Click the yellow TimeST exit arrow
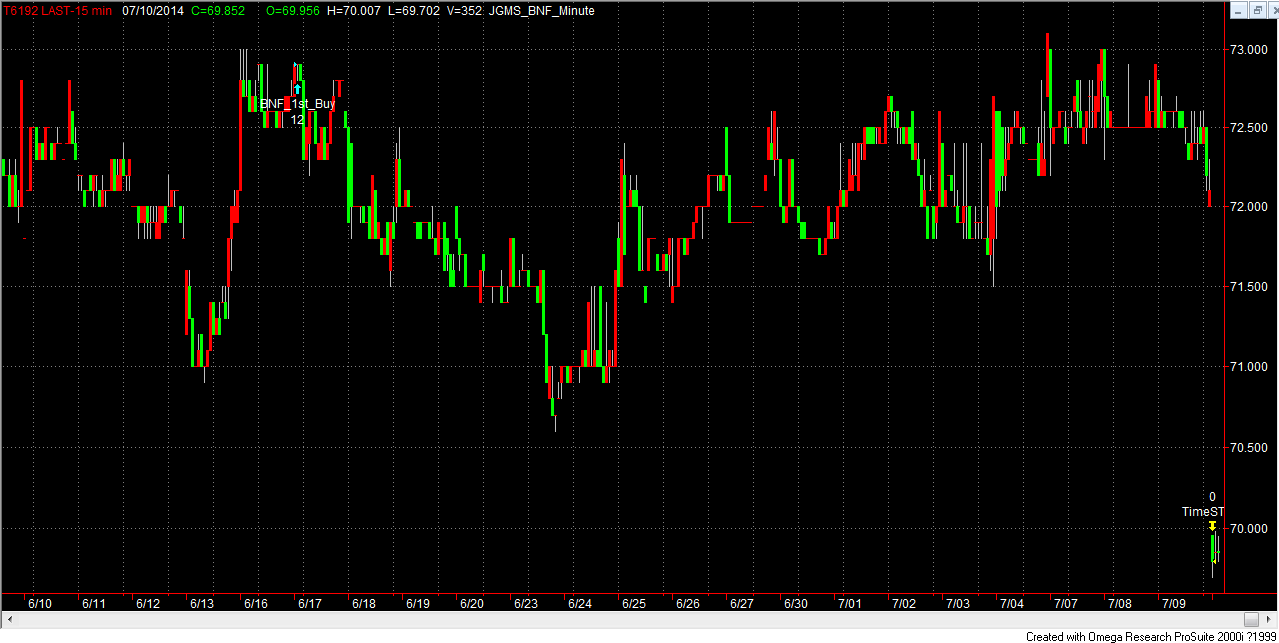This screenshot has width=1279, height=643. [1212, 526]
